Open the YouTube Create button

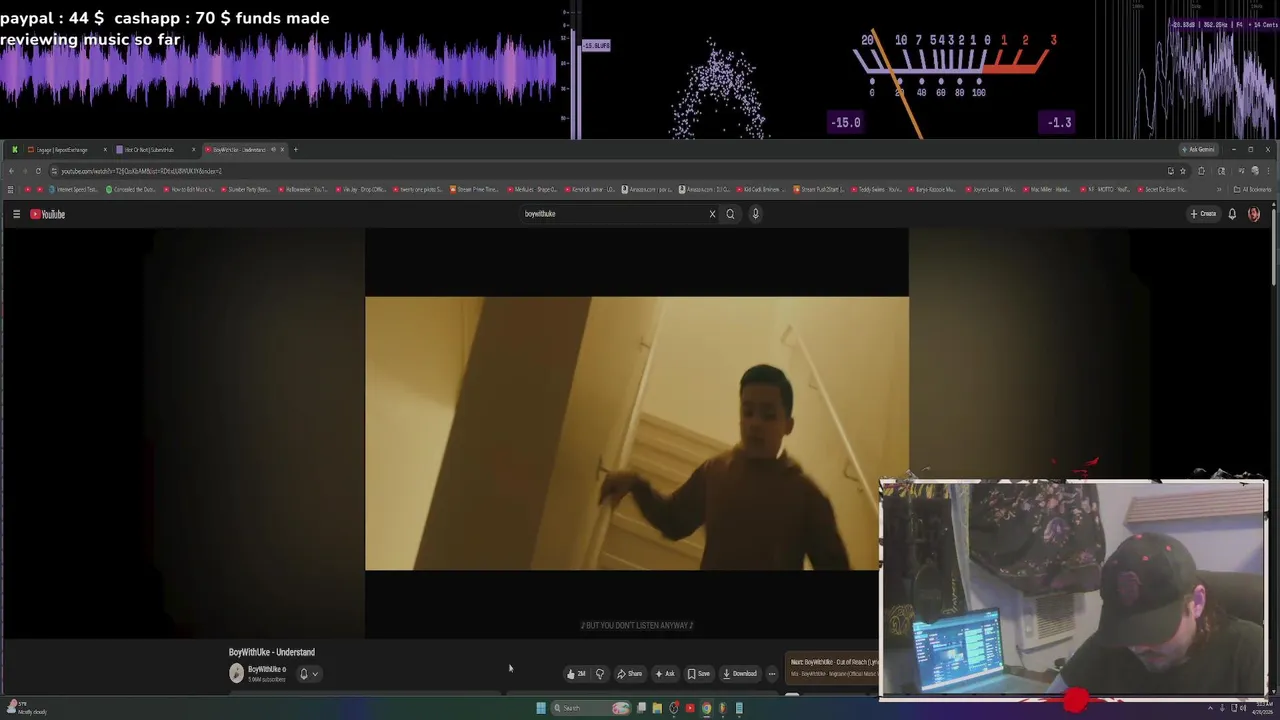[1203, 214]
